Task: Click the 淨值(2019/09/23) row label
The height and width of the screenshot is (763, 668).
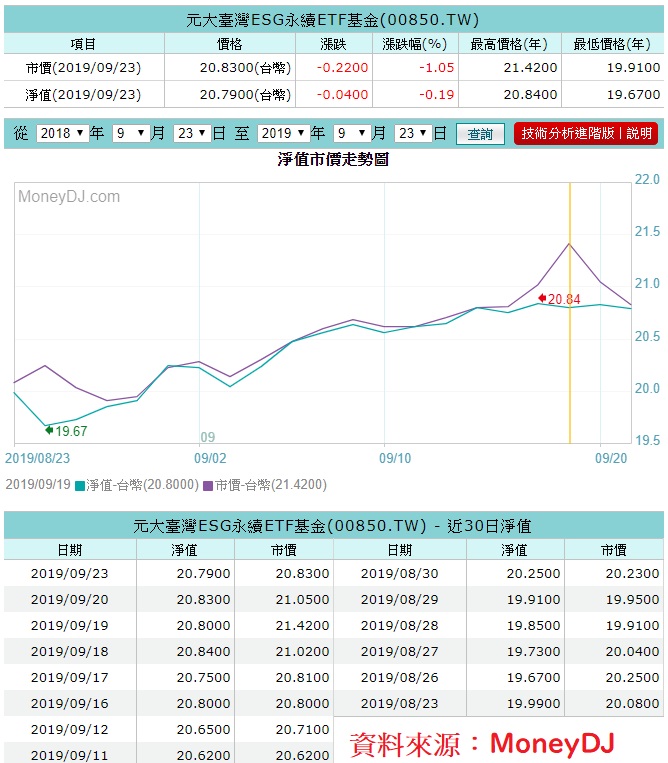Action: (x=83, y=95)
